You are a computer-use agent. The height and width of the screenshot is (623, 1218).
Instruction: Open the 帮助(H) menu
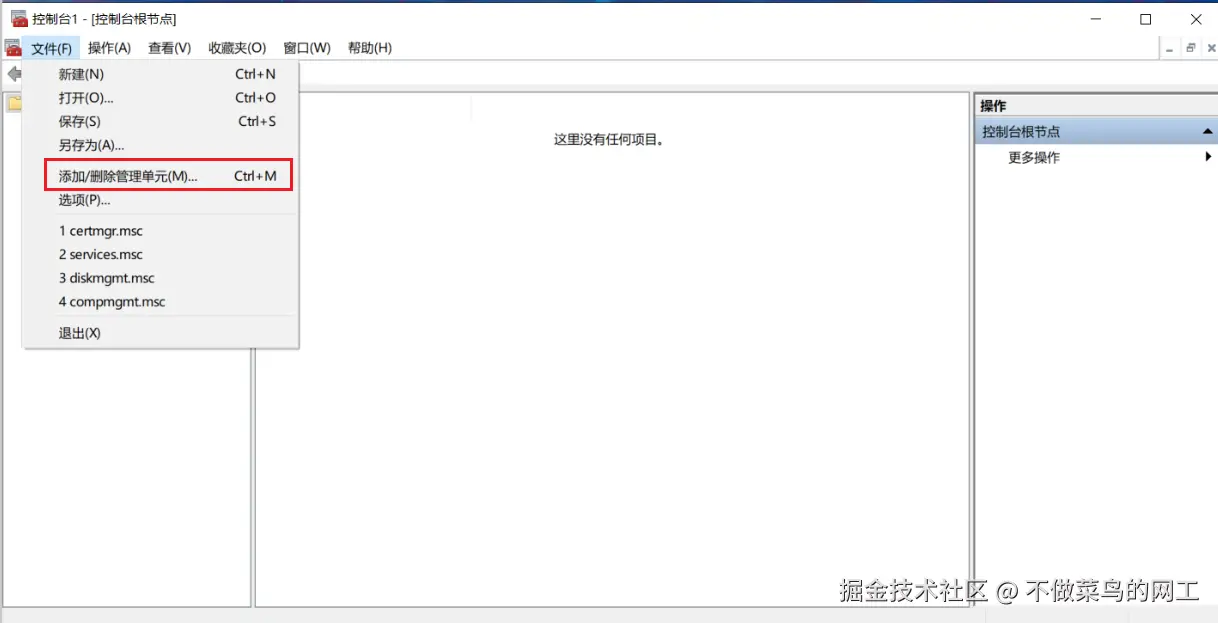pos(370,47)
